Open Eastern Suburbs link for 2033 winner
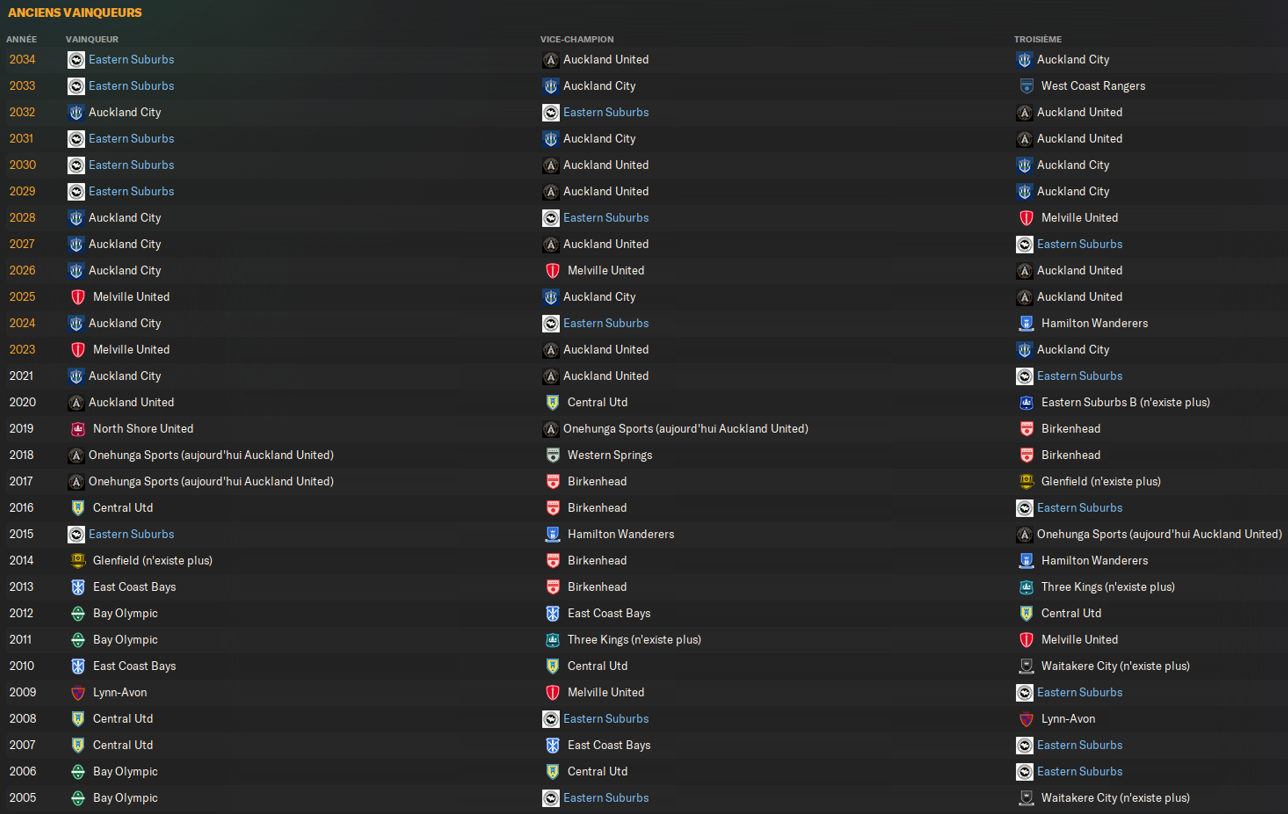The image size is (1288, 814). (x=131, y=86)
